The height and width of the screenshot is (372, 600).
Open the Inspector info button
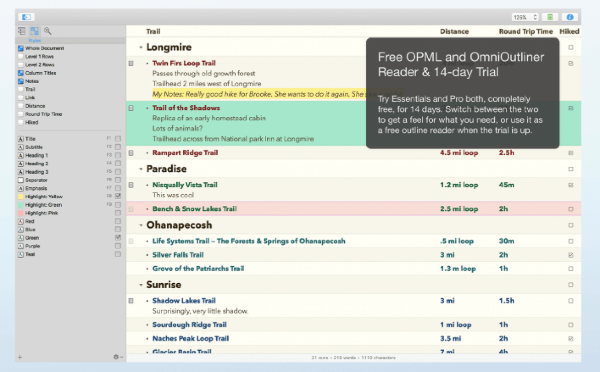570,17
